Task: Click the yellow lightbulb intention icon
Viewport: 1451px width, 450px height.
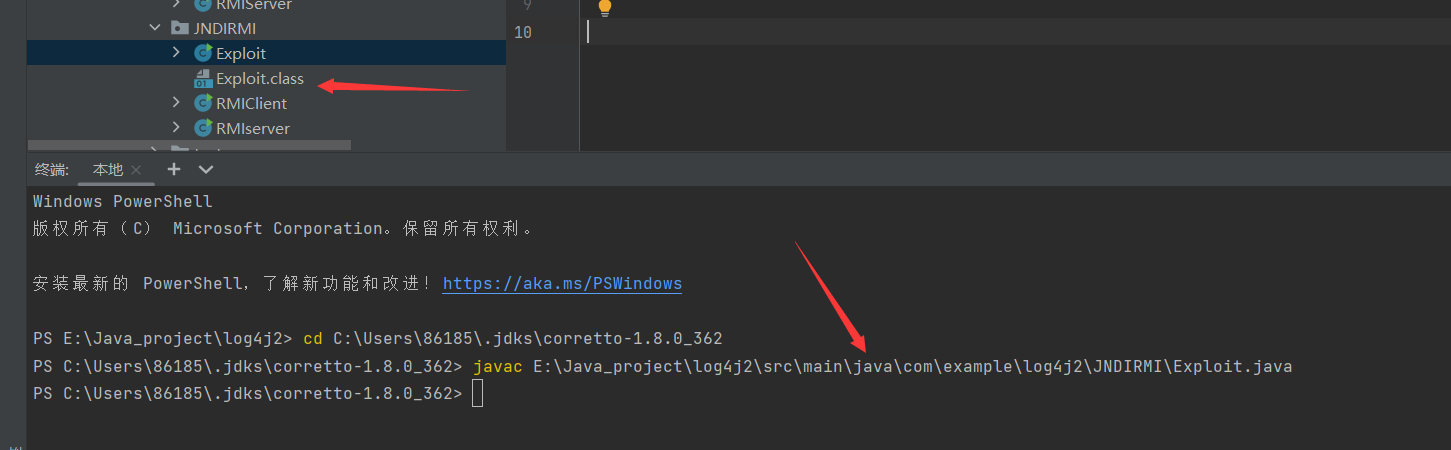Action: click(x=604, y=7)
